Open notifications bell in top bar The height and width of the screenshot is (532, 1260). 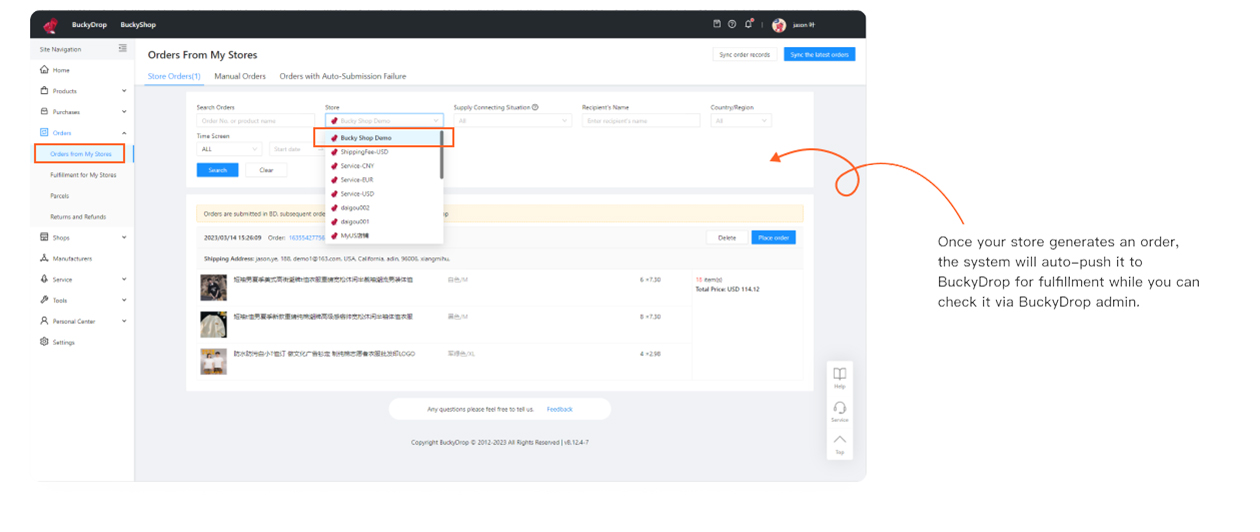click(748, 24)
